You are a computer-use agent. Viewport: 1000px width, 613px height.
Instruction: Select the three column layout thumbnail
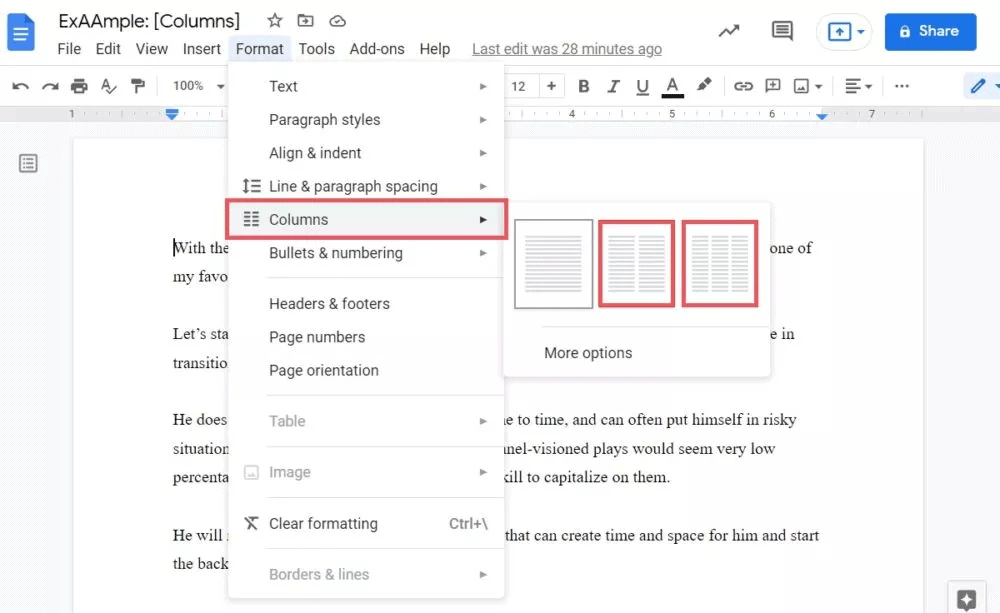(719, 263)
